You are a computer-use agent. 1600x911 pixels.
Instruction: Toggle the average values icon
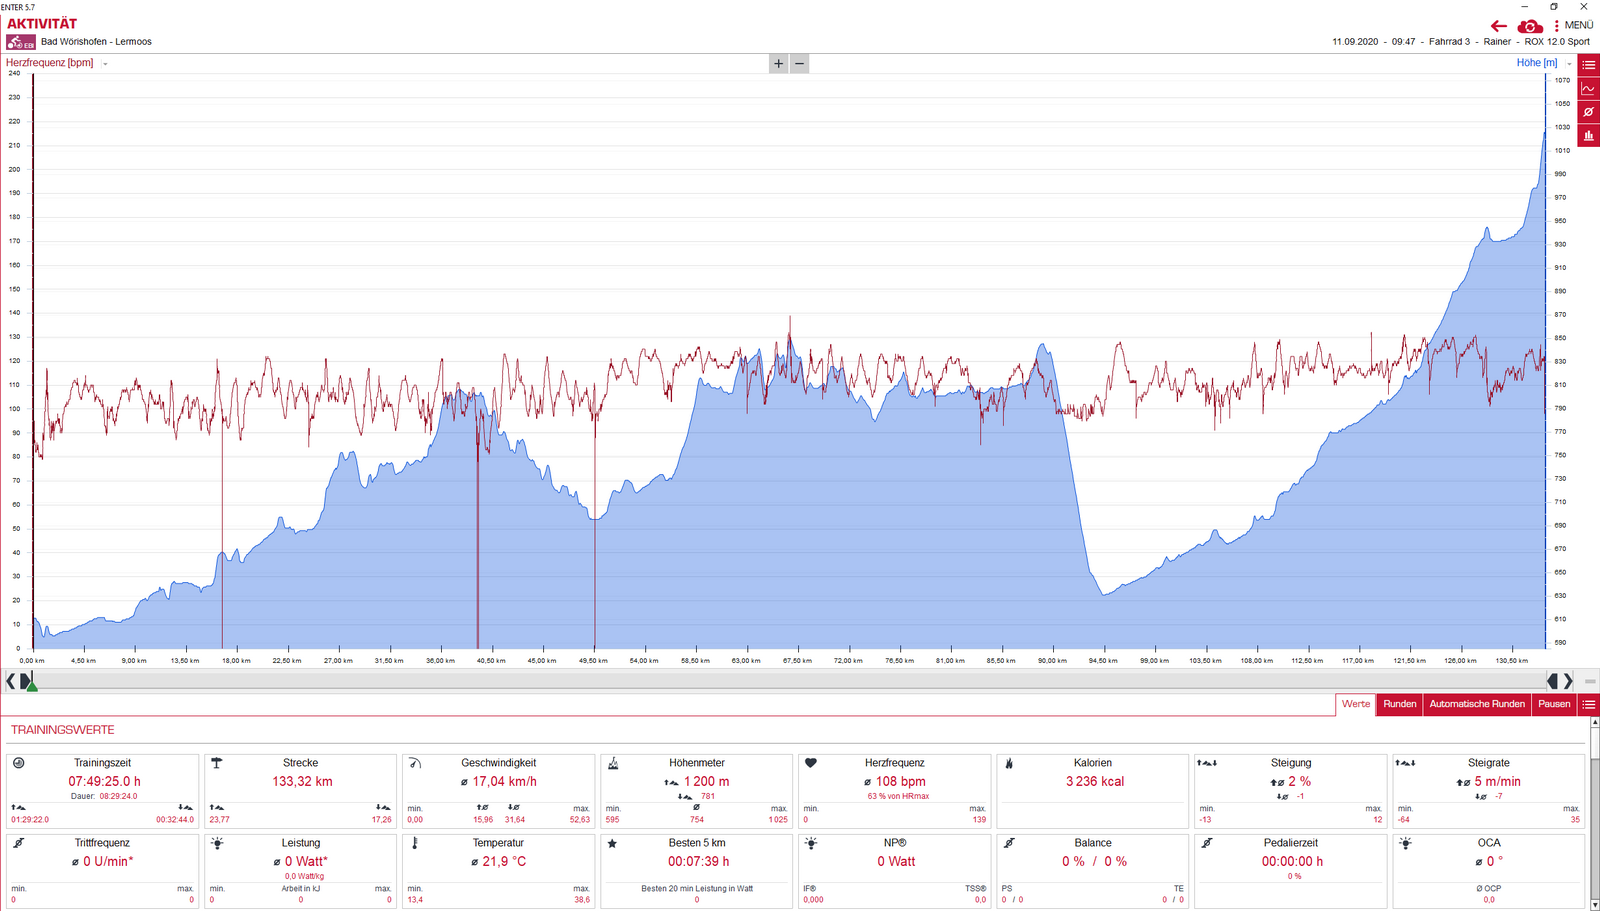tap(1588, 112)
